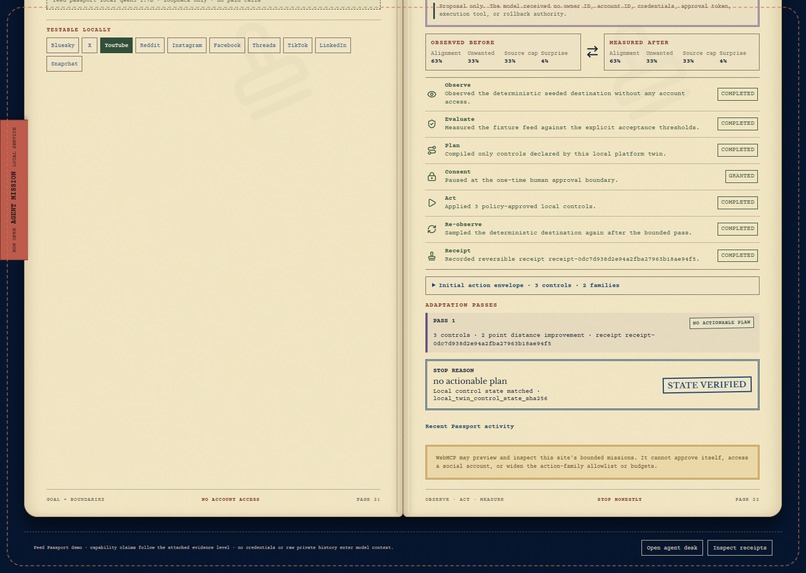Click the 'STOP HONESTLY' footer text
Image resolution: width=806 pixels, height=573 pixels.
(x=619, y=500)
